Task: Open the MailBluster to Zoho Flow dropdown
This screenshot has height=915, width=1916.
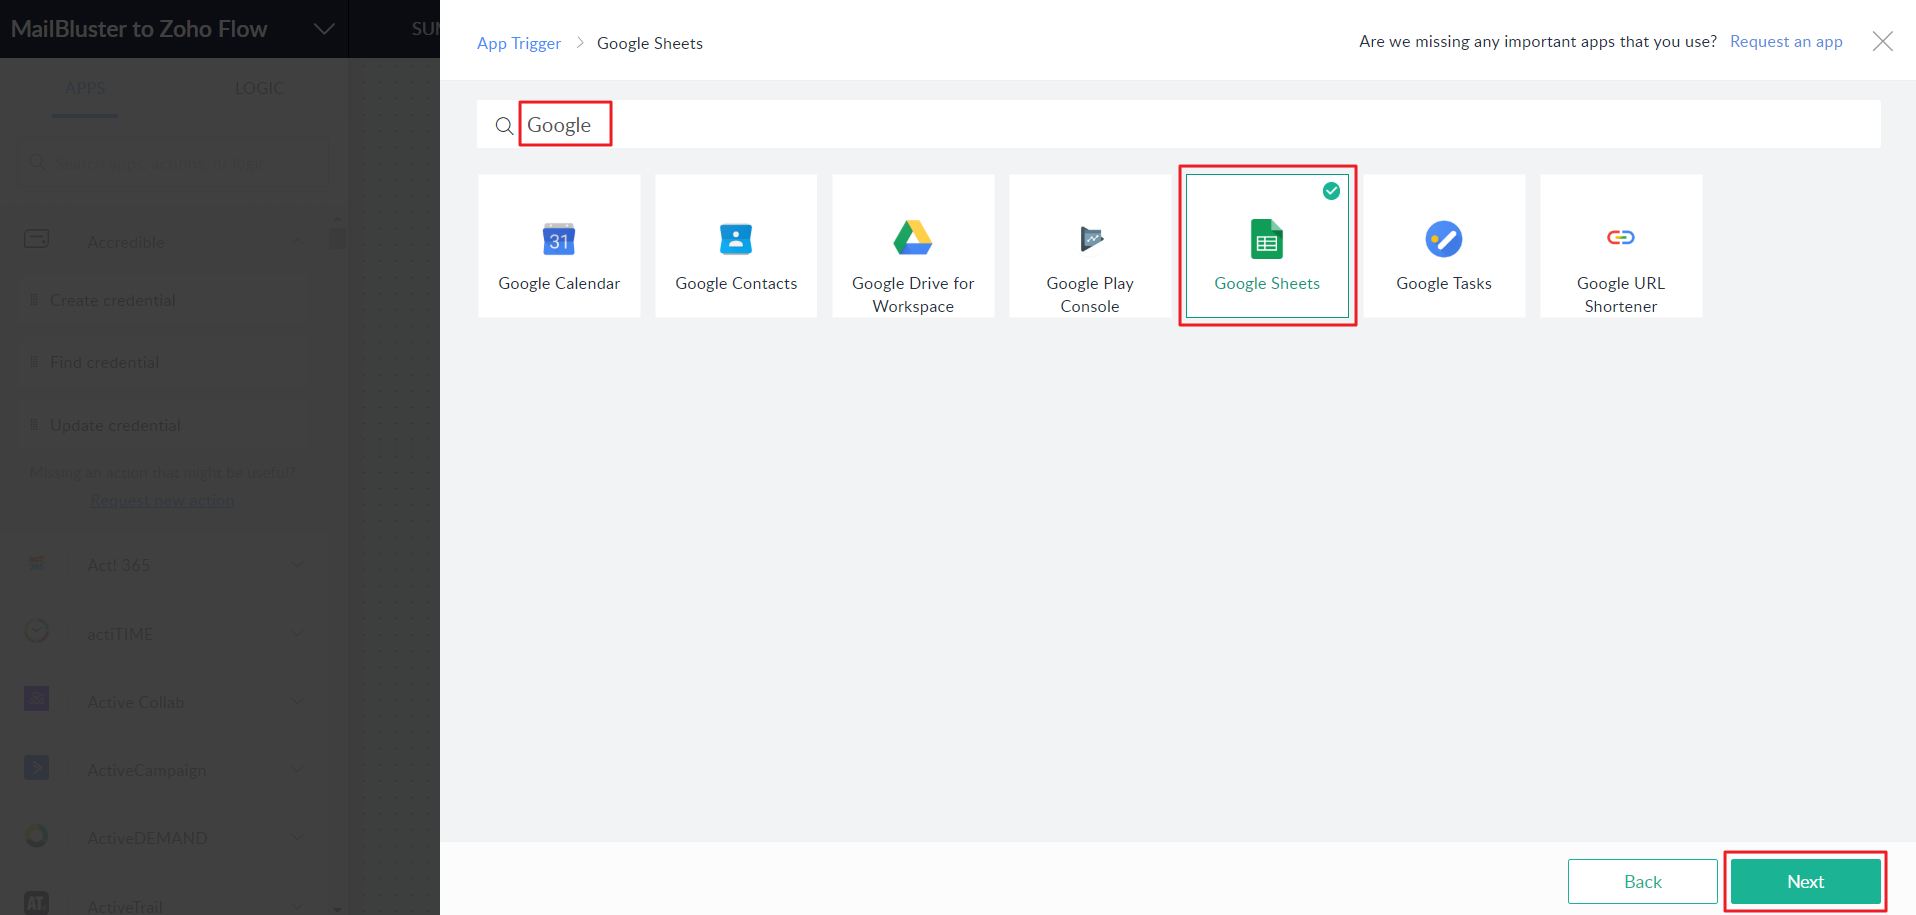Action: pyautogui.click(x=324, y=29)
